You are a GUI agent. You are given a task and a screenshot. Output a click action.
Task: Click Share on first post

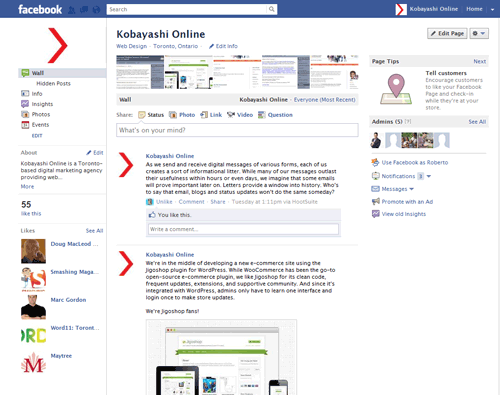click(218, 202)
